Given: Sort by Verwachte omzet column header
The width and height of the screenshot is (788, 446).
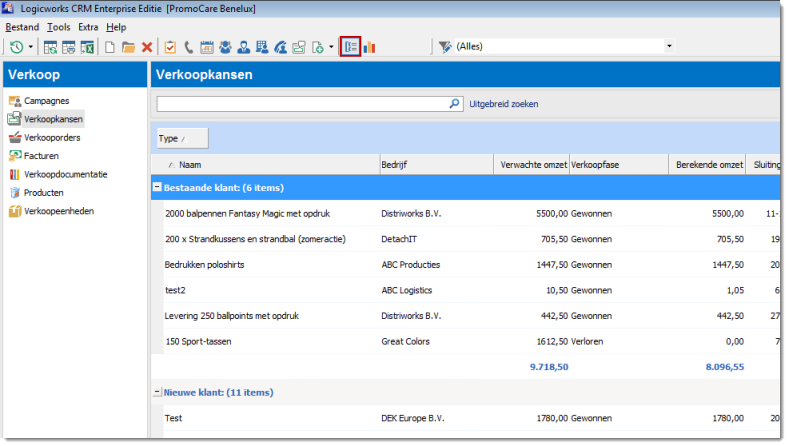Looking at the screenshot, I should pos(531,165).
